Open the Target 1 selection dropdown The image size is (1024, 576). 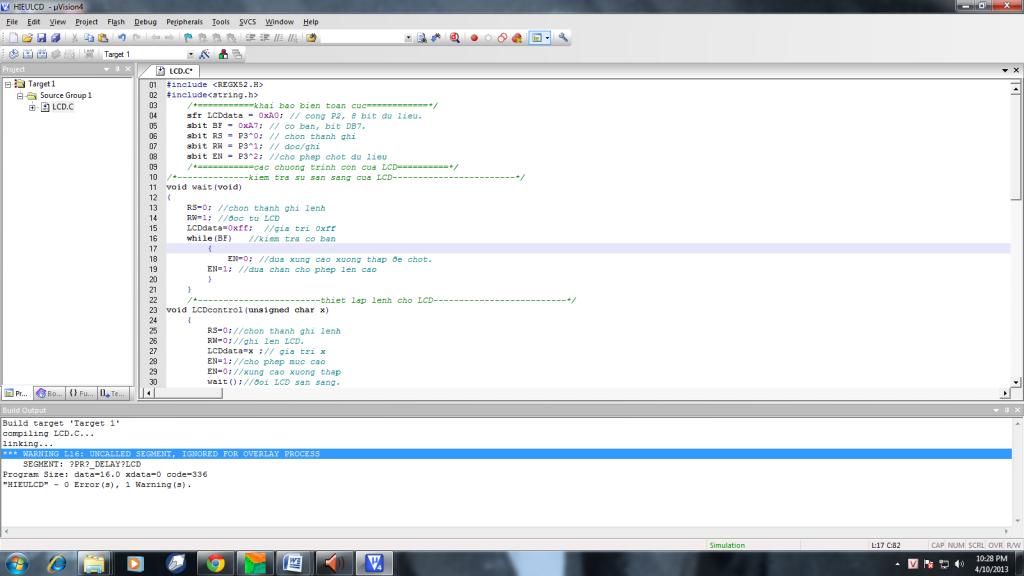pos(191,54)
